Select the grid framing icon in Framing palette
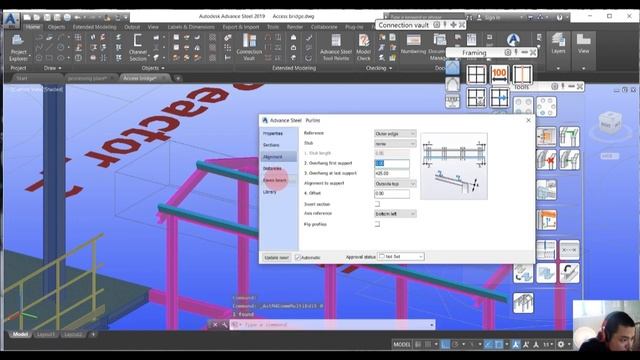 point(476,75)
